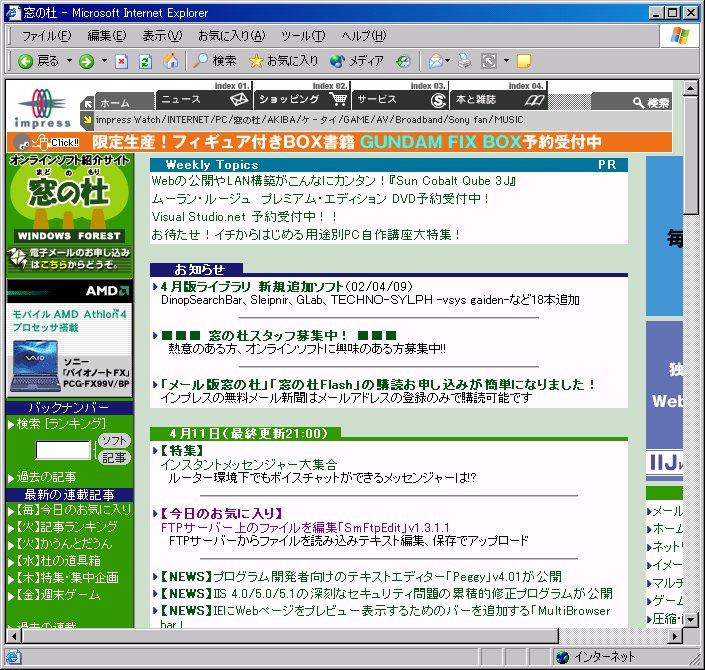705x670 pixels.
Task: Click the 記事 search button
Action: pos(114,458)
